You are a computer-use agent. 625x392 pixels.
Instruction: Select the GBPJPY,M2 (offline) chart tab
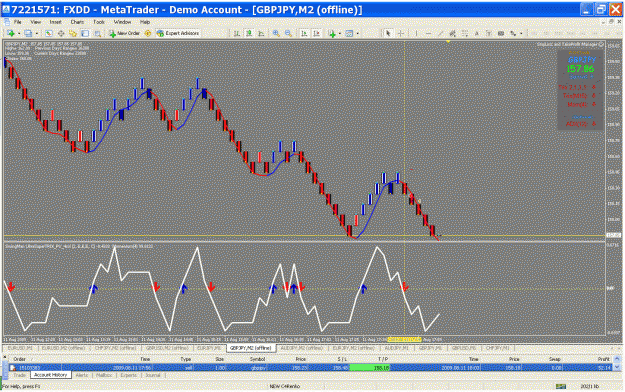[x=251, y=348]
